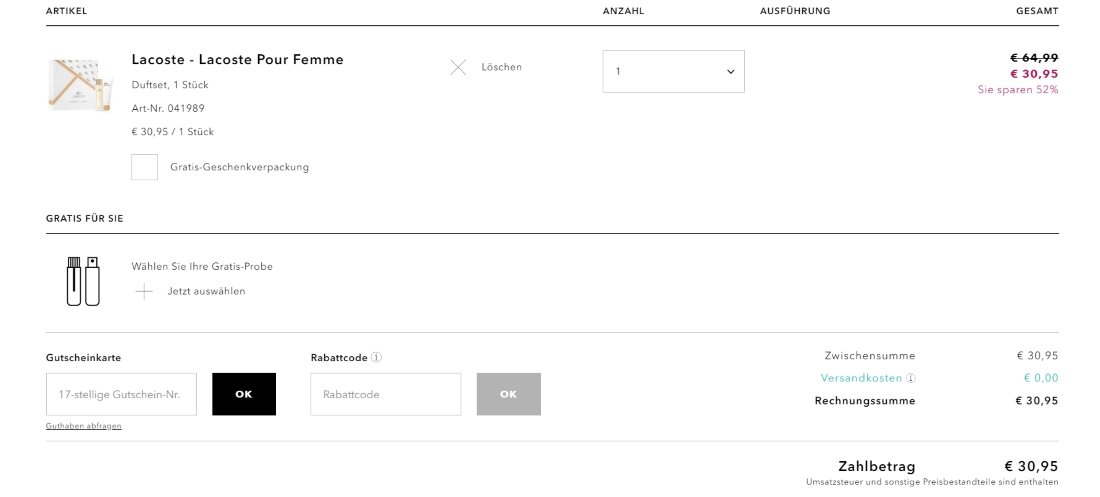This screenshot has height=497, width=1100.
Task: Click the Zwischensumme label
Action: point(870,356)
